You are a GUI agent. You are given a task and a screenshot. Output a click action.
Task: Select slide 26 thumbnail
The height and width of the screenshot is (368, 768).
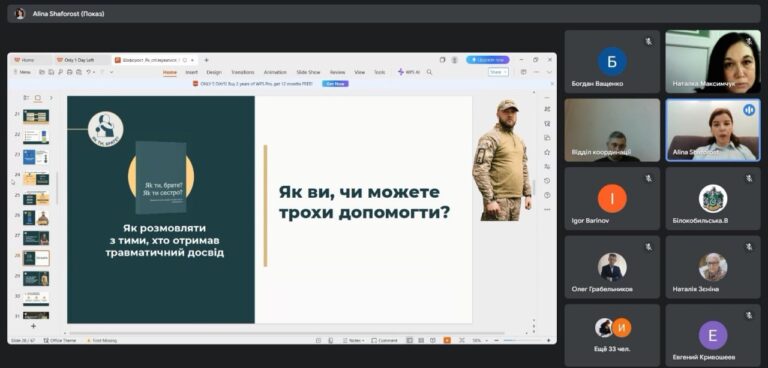point(36,218)
